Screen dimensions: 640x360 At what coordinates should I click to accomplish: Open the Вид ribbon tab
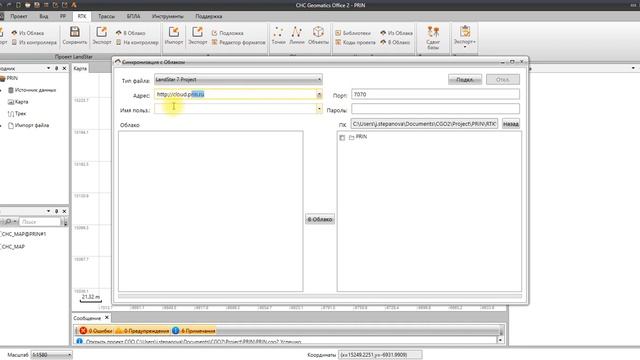click(44, 16)
